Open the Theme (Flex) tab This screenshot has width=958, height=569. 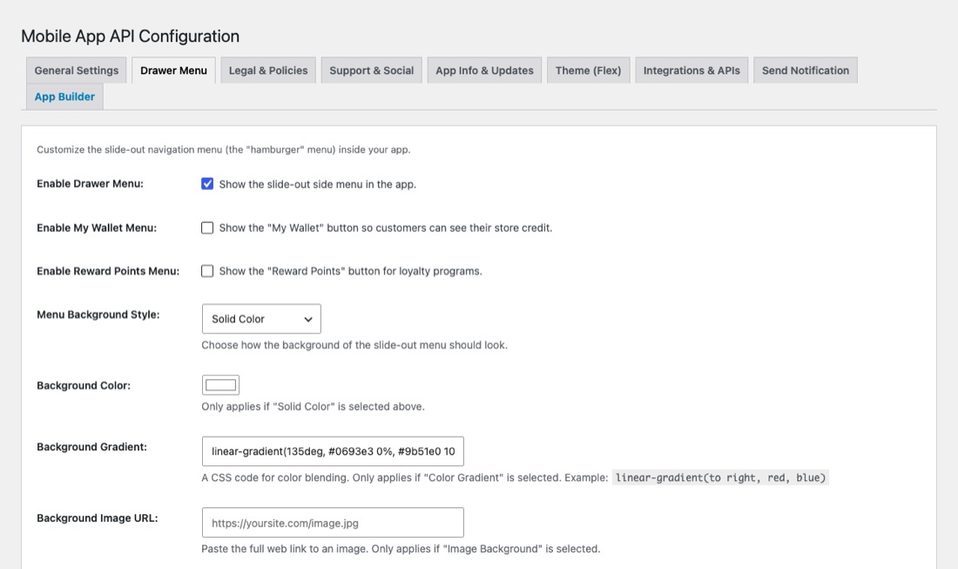tap(588, 70)
